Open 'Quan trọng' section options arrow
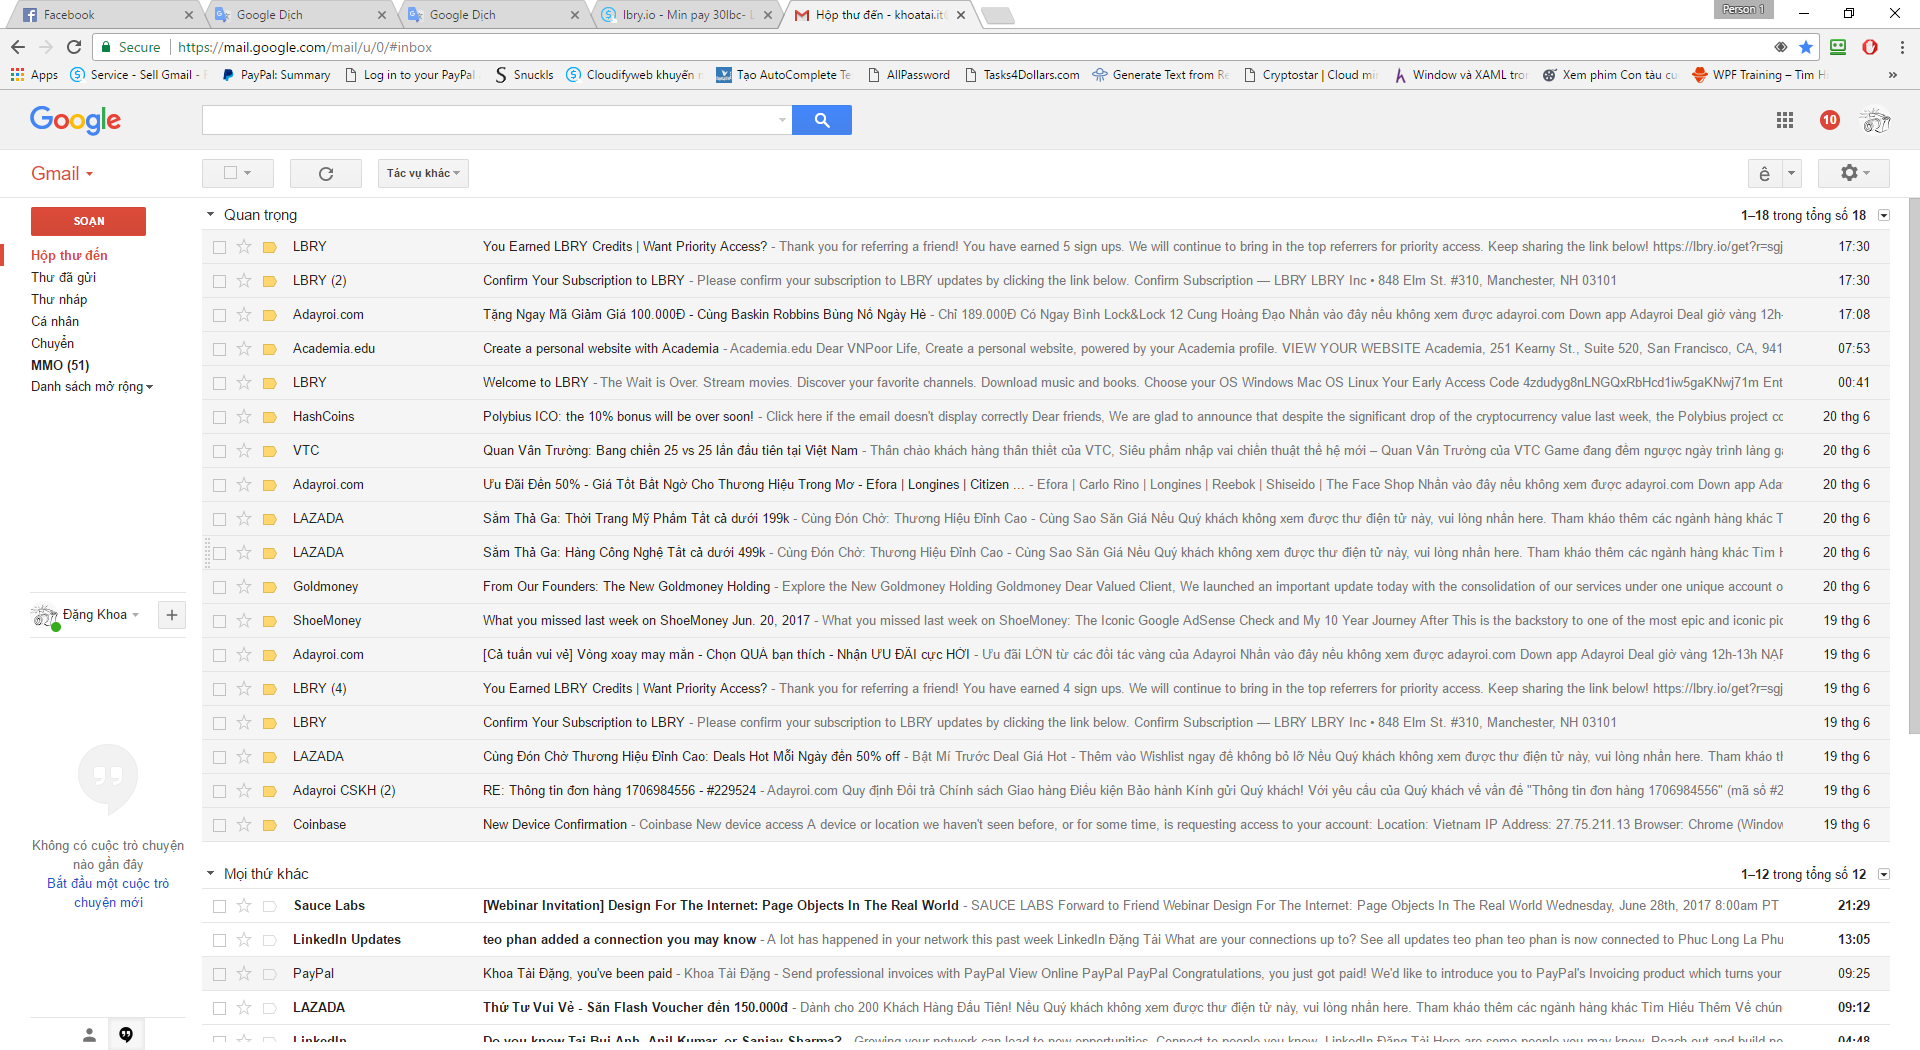The image size is (1920, 1050). (1884, 216)
